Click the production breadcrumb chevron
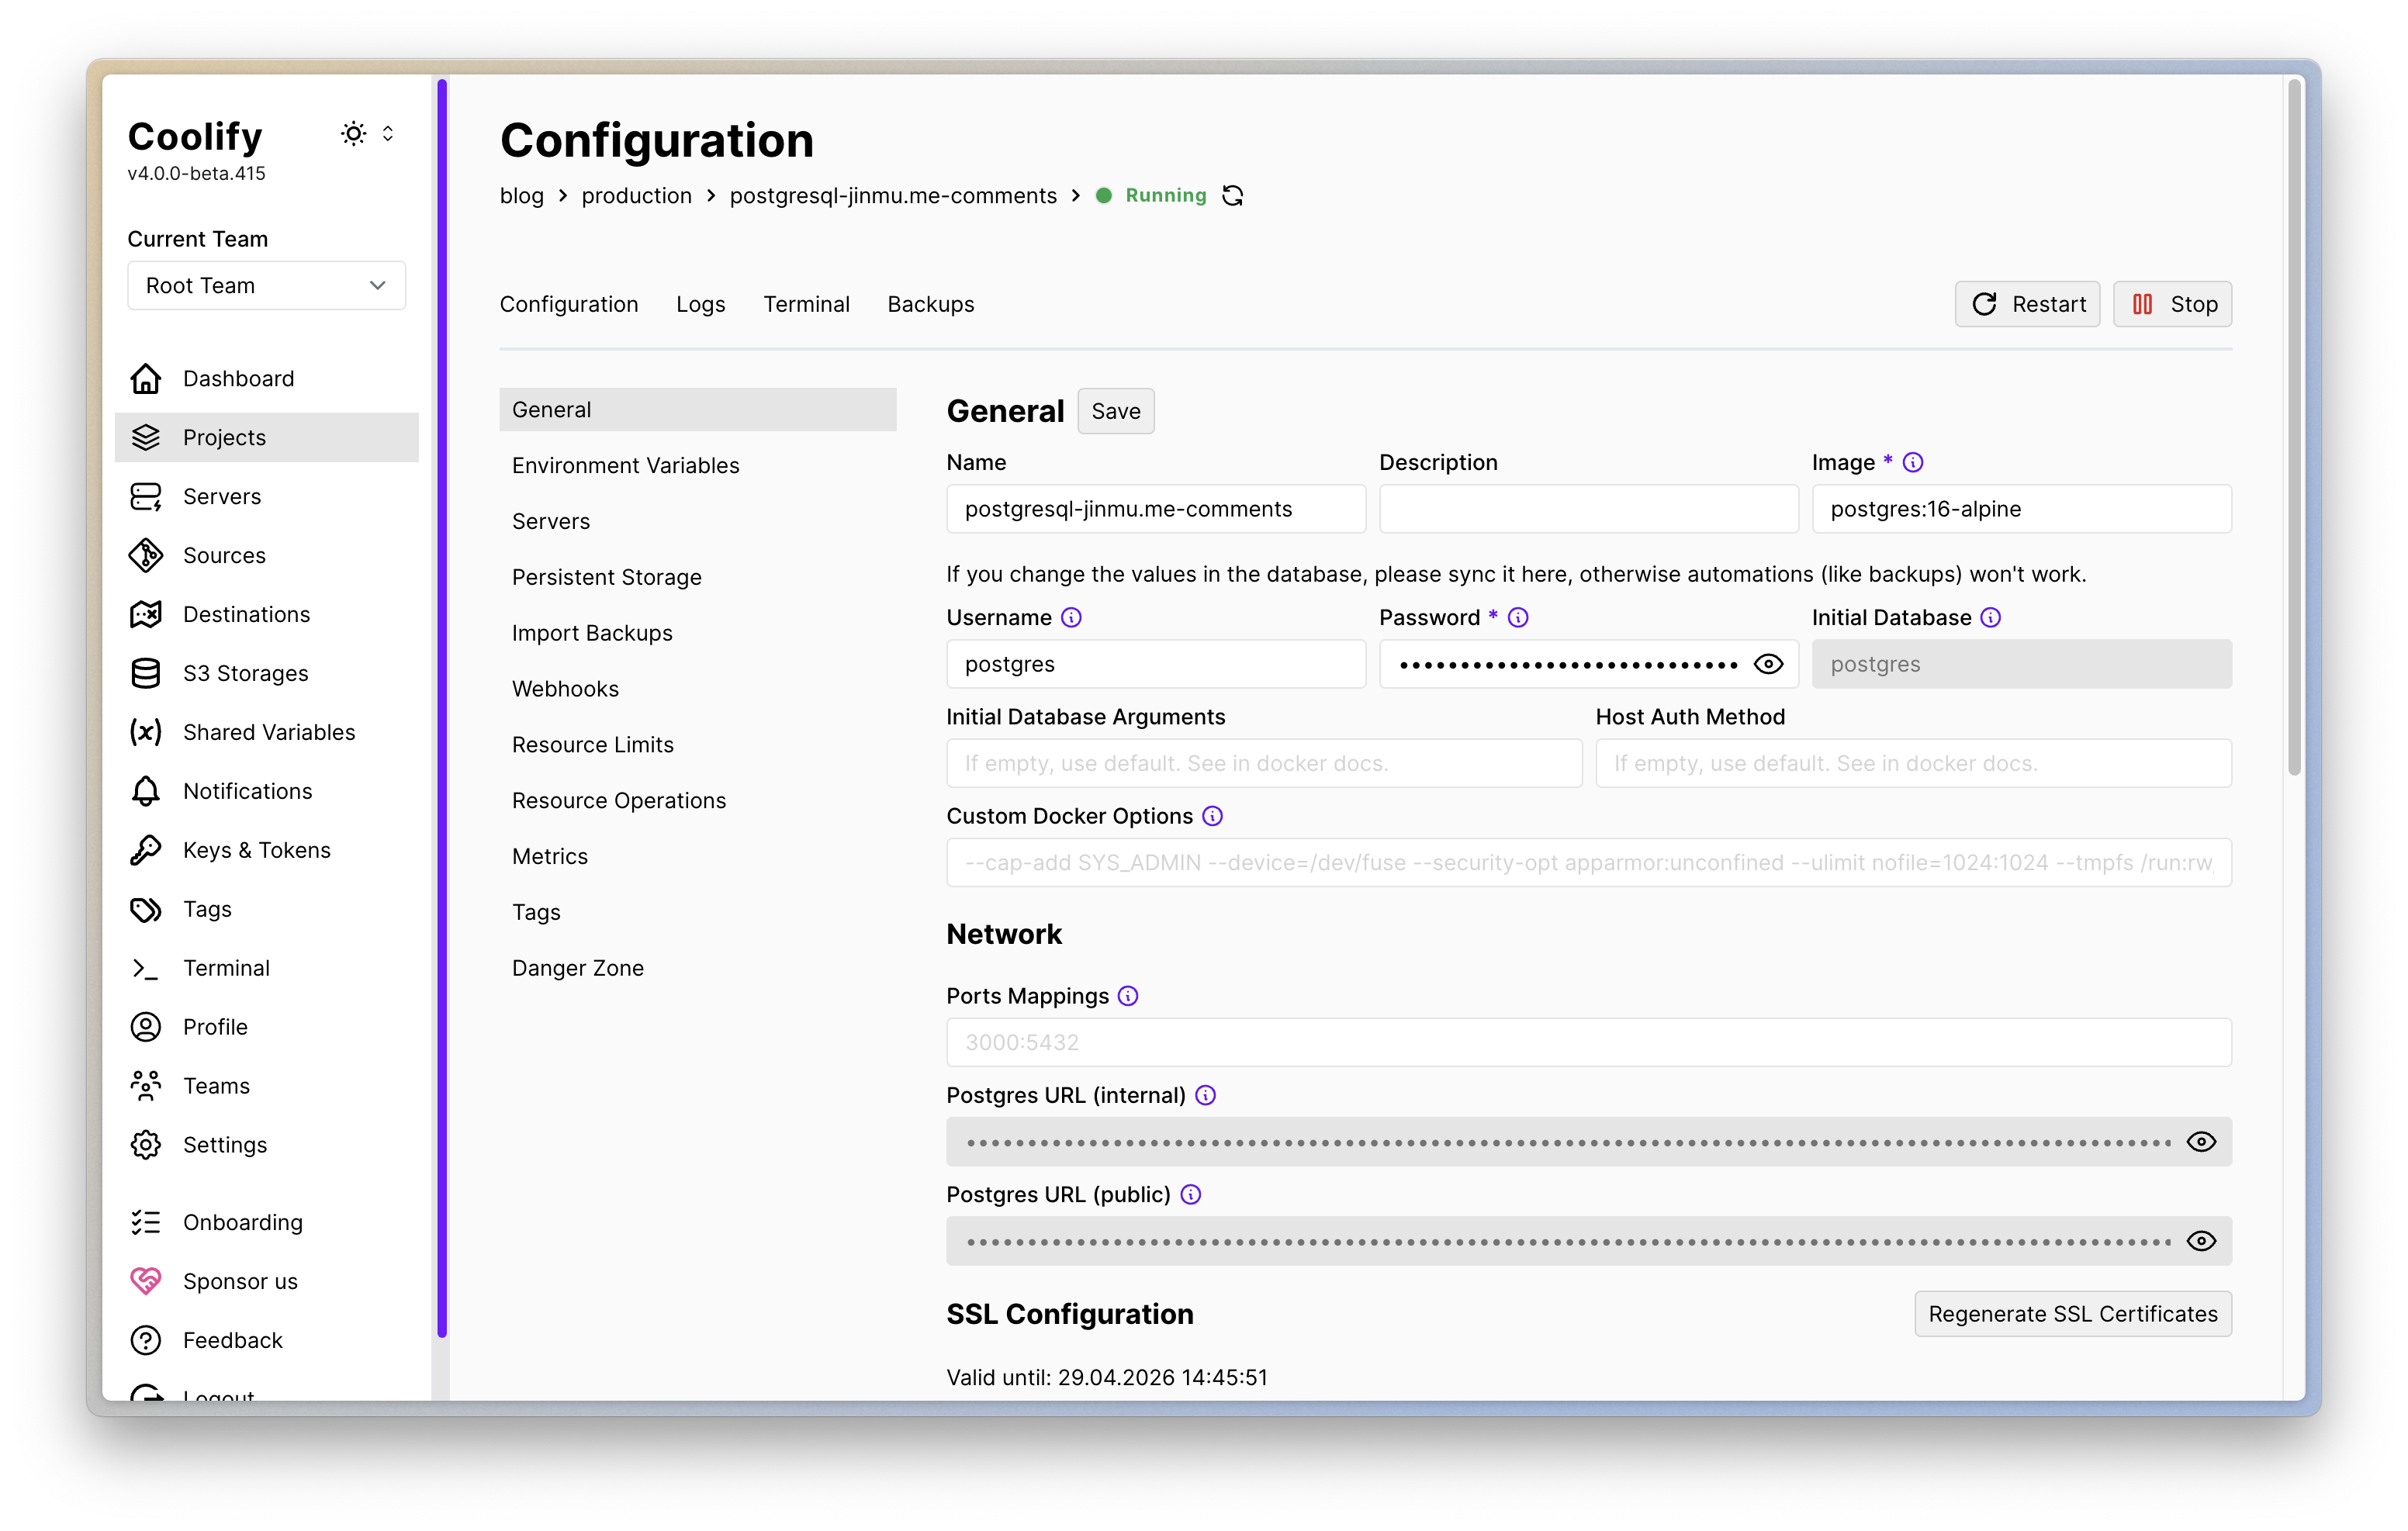Image resolution: width=2408 pixels, height=1531 pixels. click(x=711, y=195)
